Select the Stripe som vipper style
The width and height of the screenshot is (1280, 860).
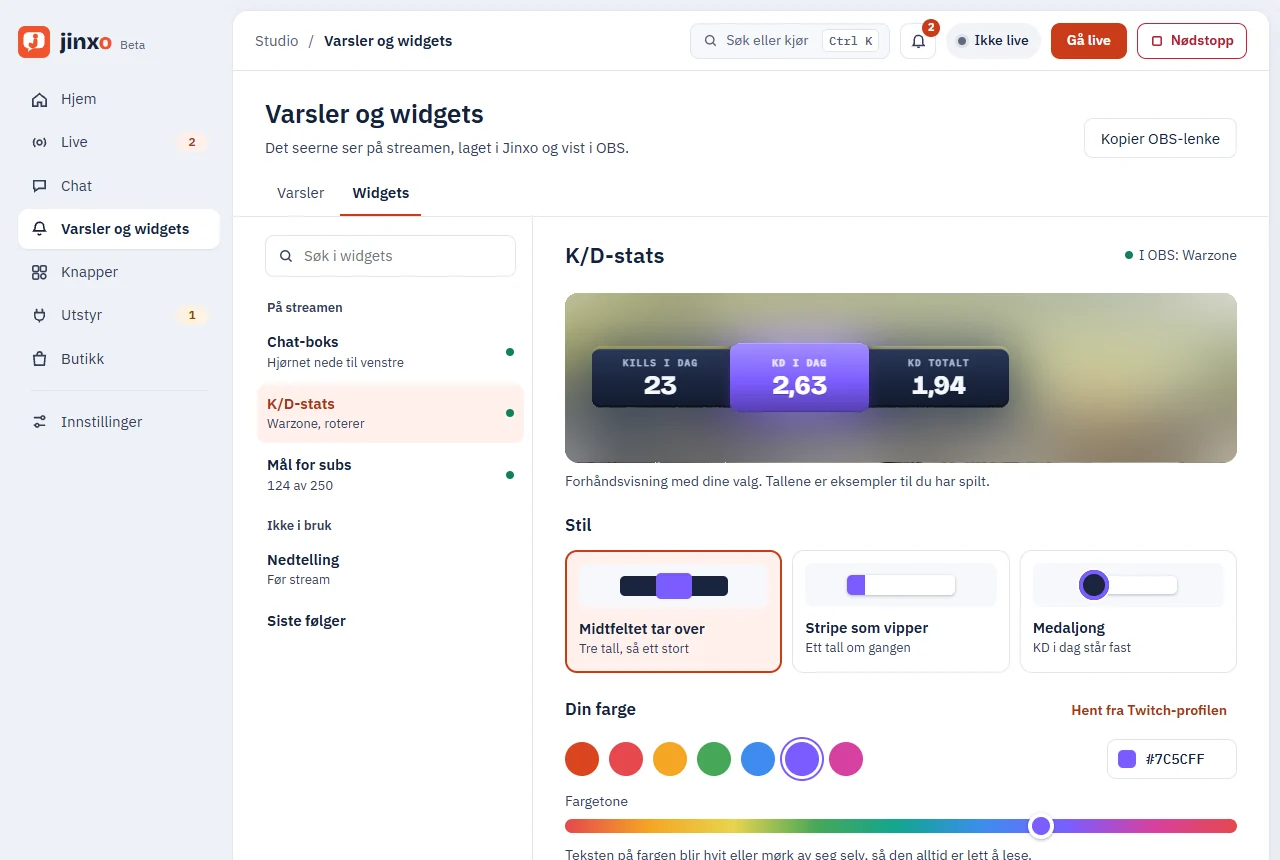coord(900,611)
